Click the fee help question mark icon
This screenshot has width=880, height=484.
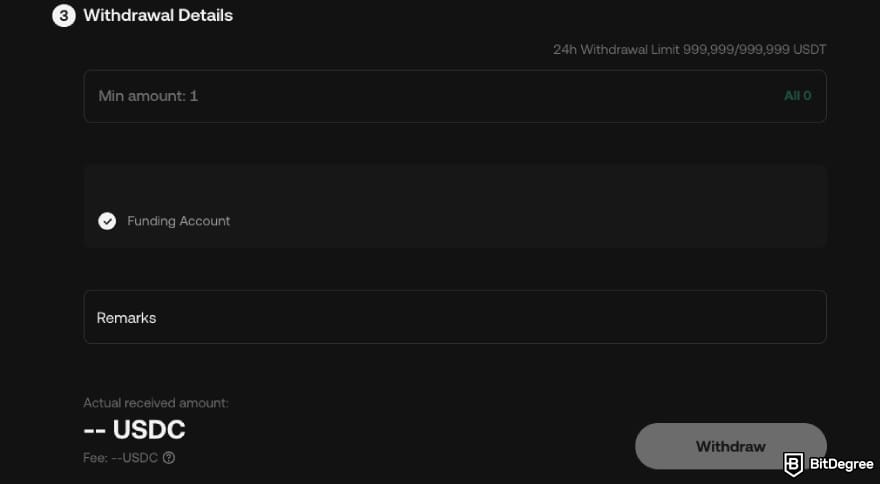point(169,458)
